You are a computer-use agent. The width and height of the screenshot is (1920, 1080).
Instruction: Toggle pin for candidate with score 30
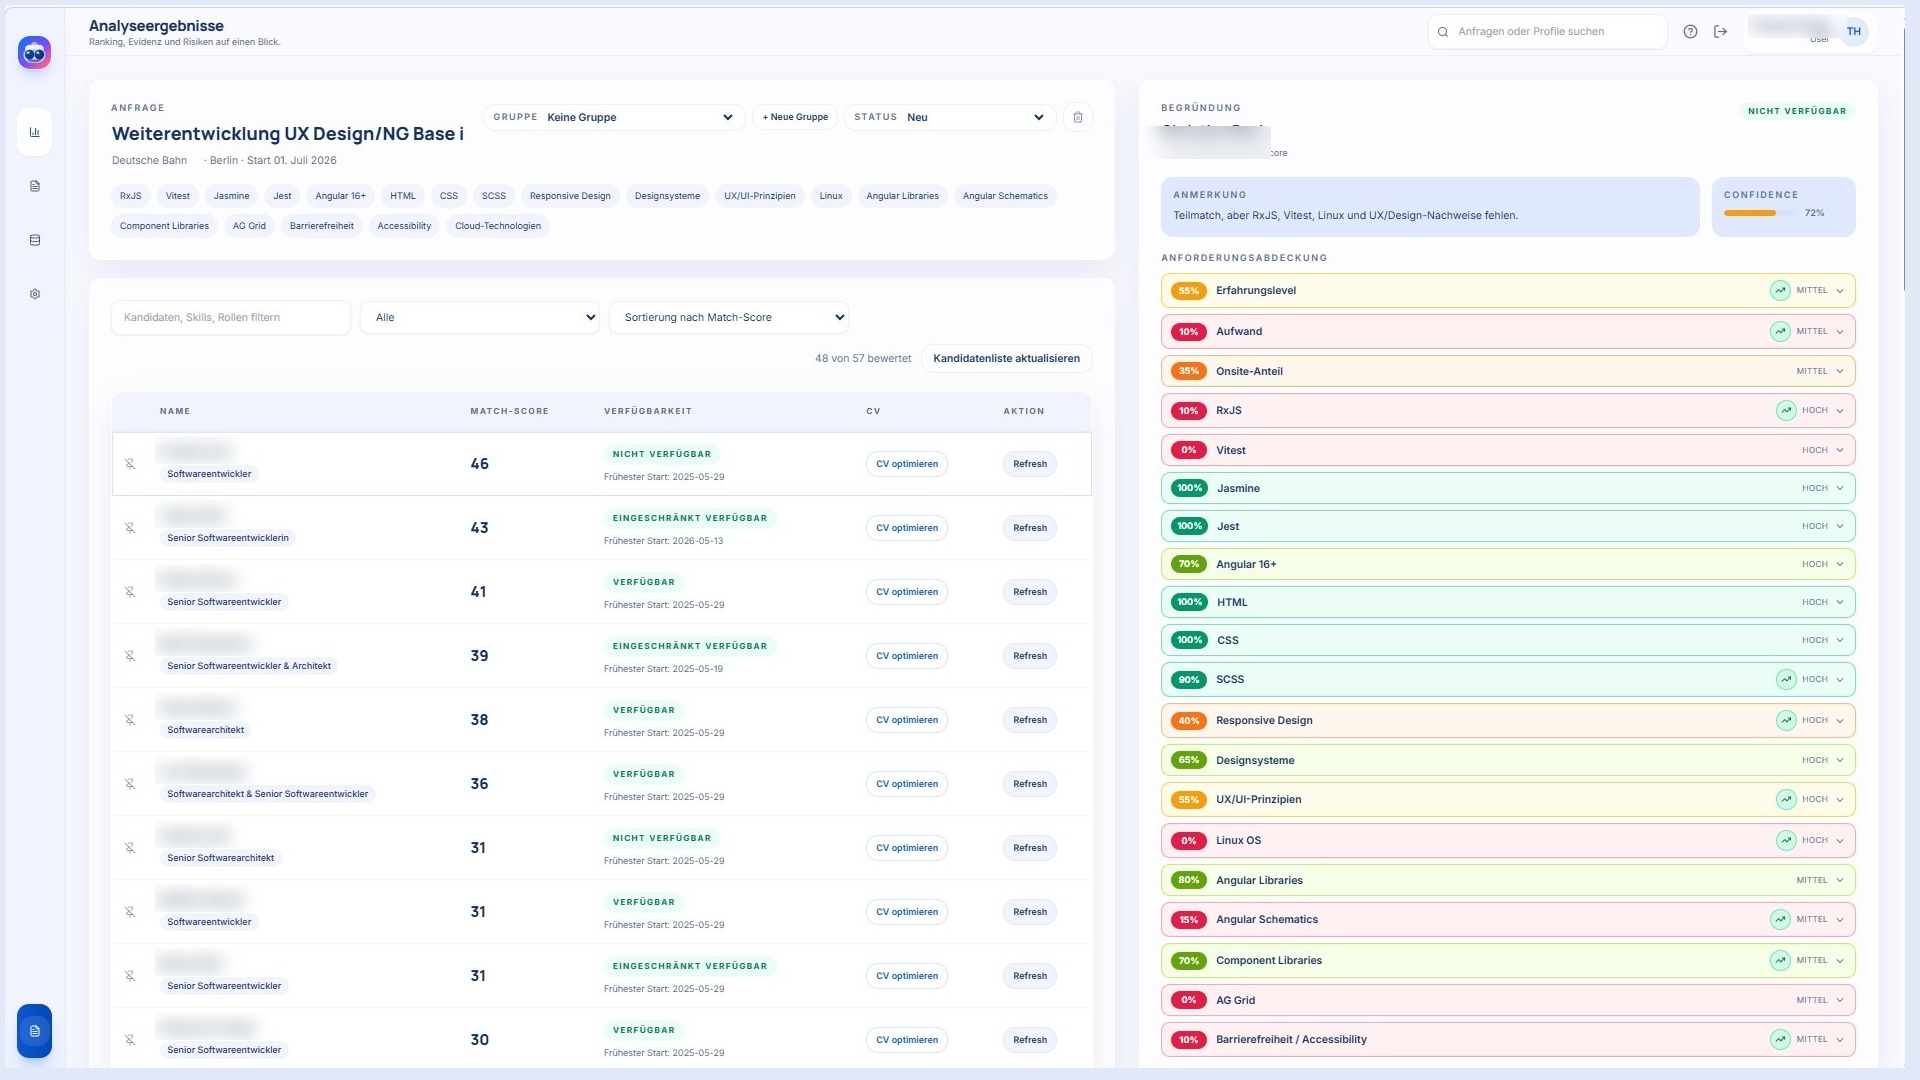point(130,1040)
